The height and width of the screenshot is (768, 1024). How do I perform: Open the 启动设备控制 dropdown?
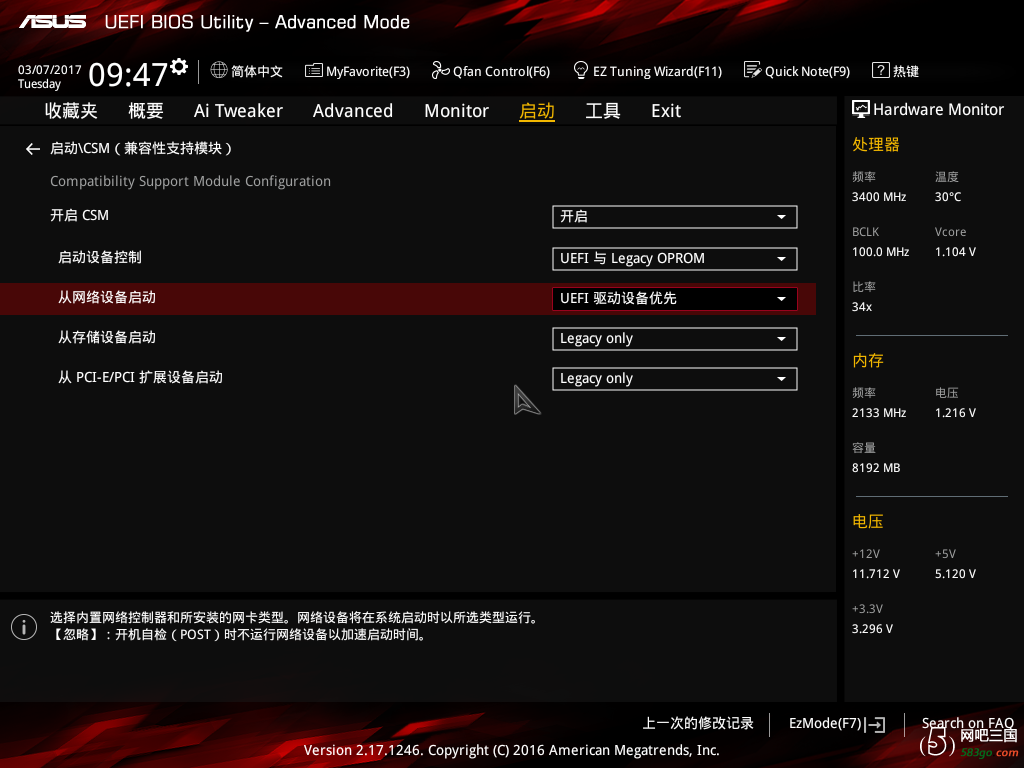pos(675,259)
